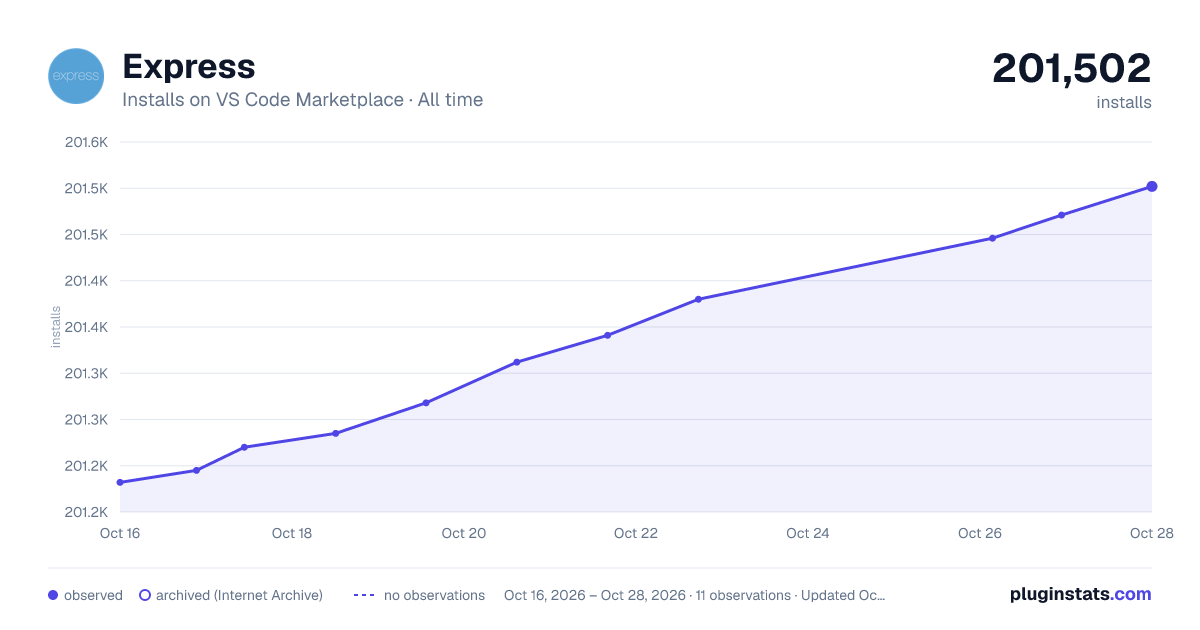
Task: Open the pluginstats.com link
Action: coord(1081,594)
